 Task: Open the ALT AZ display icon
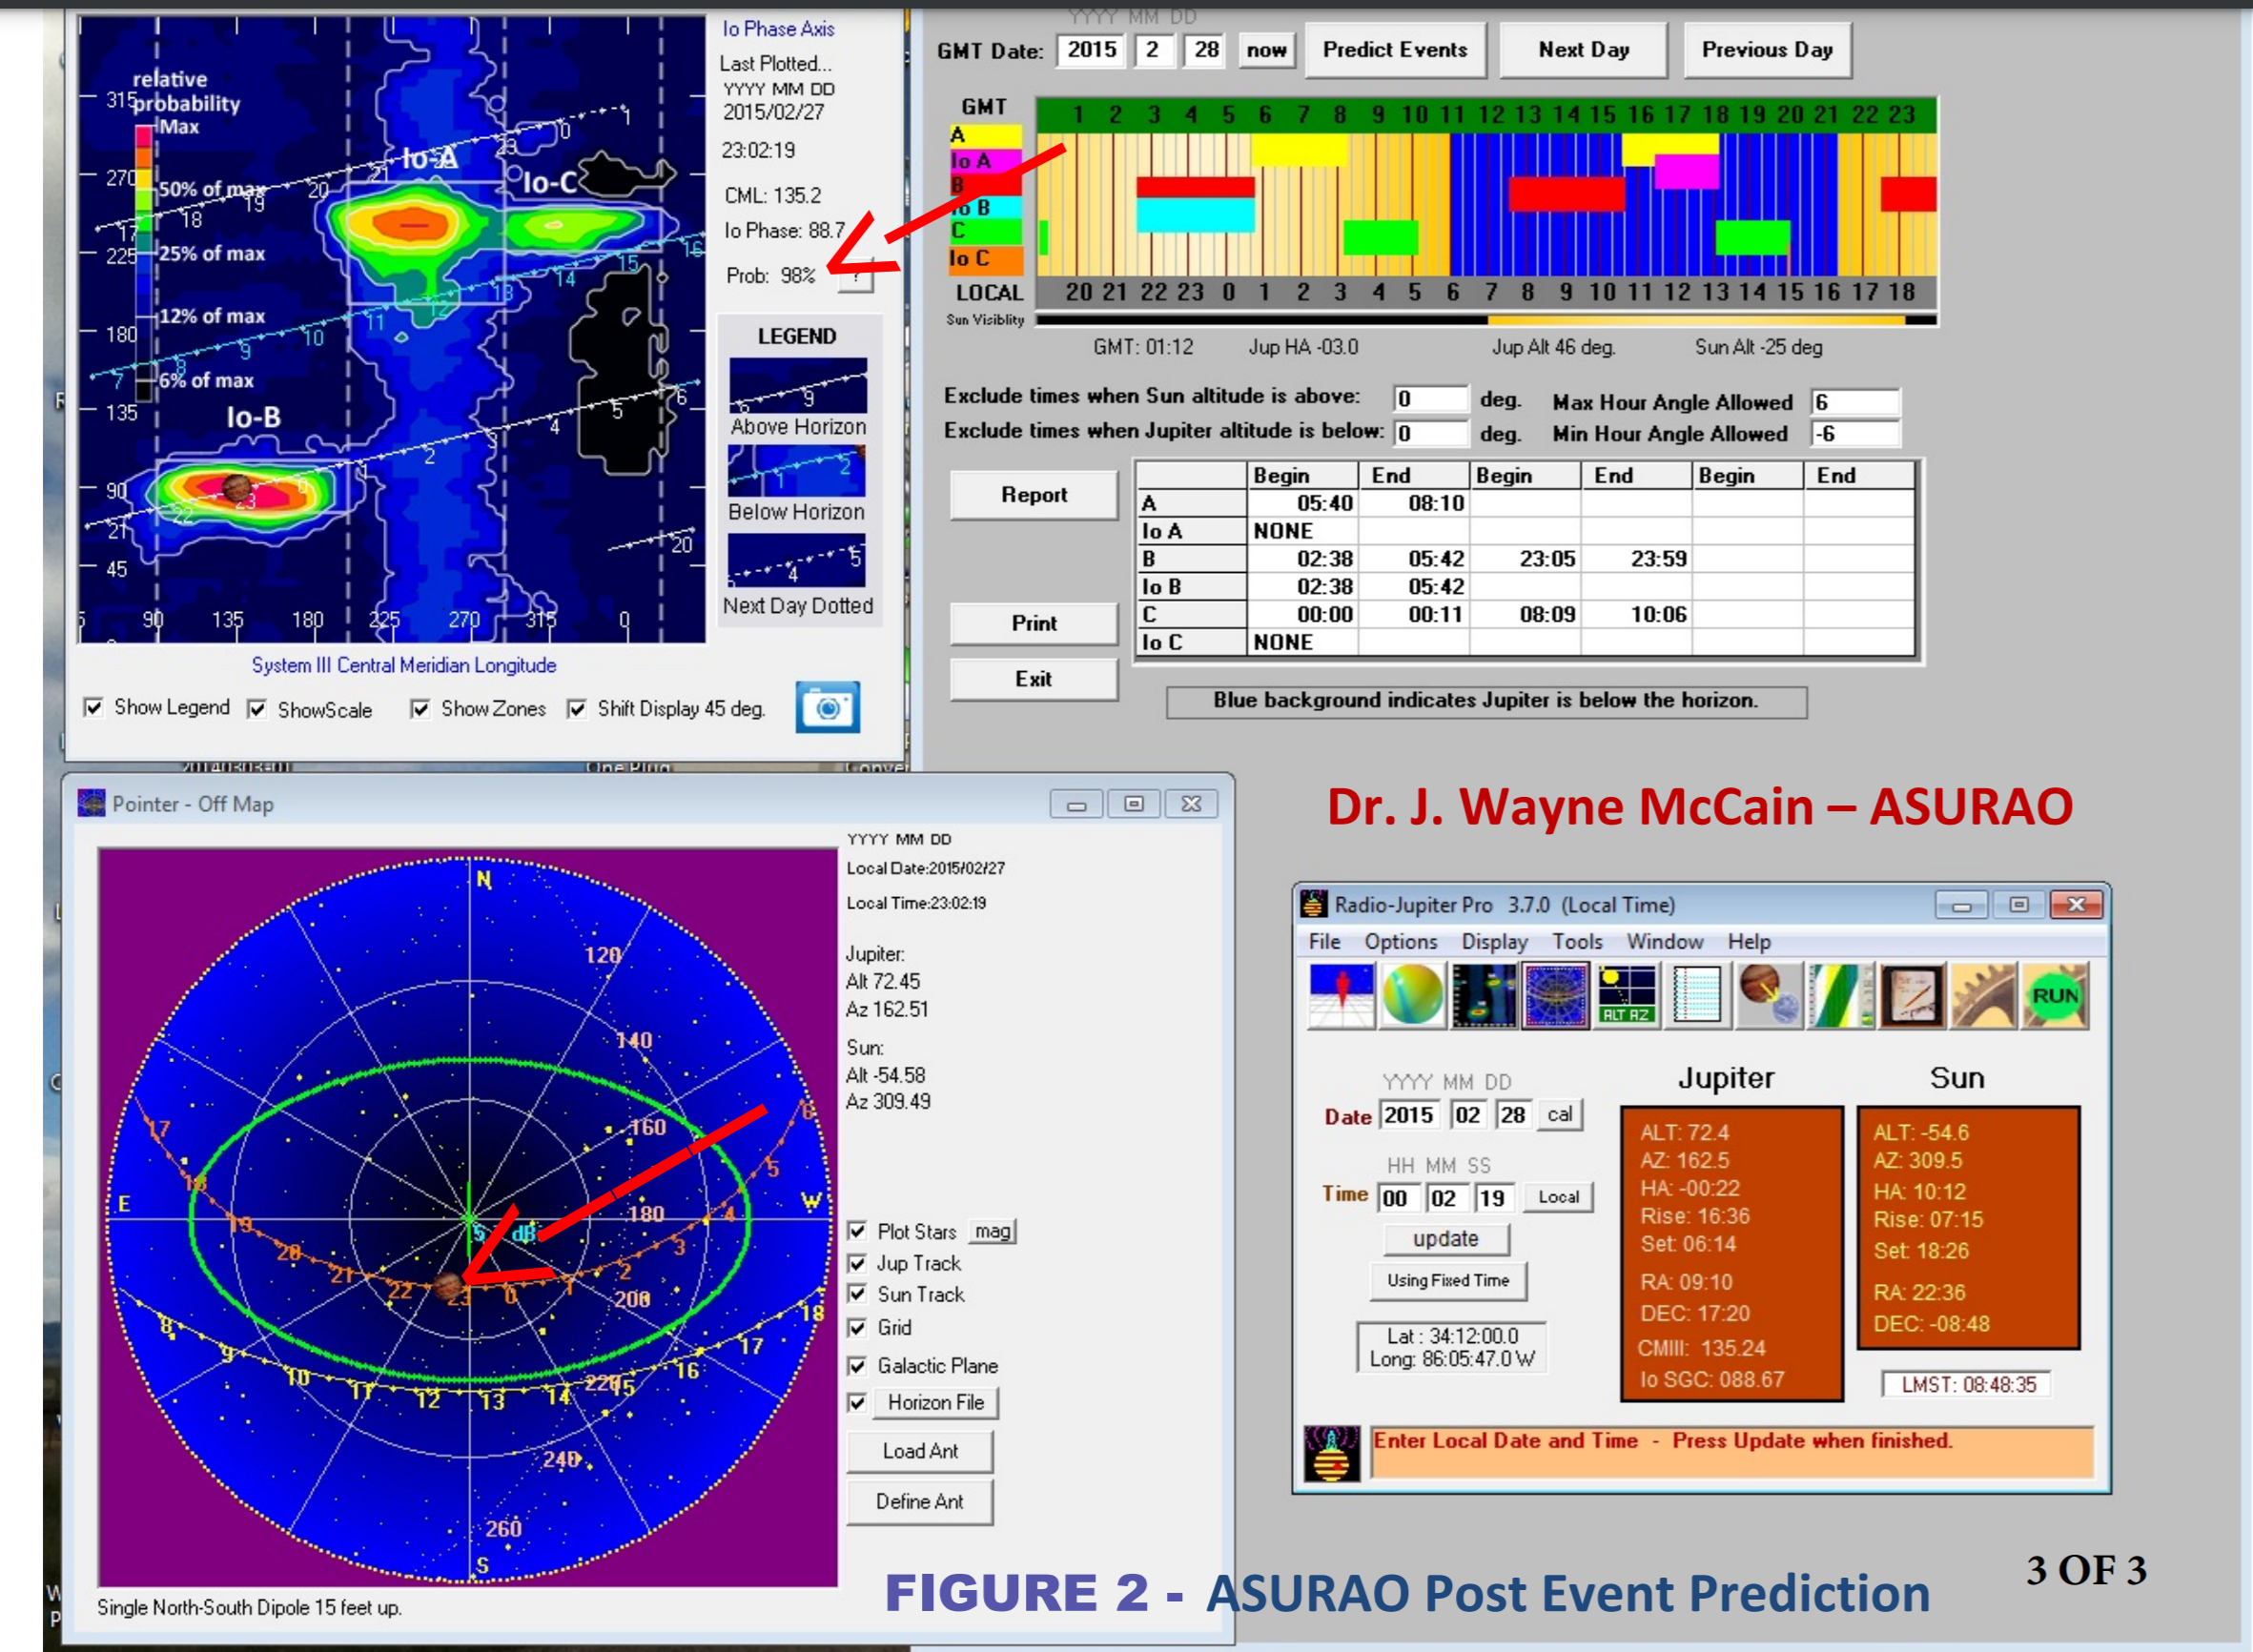[x=1626, y=995]
